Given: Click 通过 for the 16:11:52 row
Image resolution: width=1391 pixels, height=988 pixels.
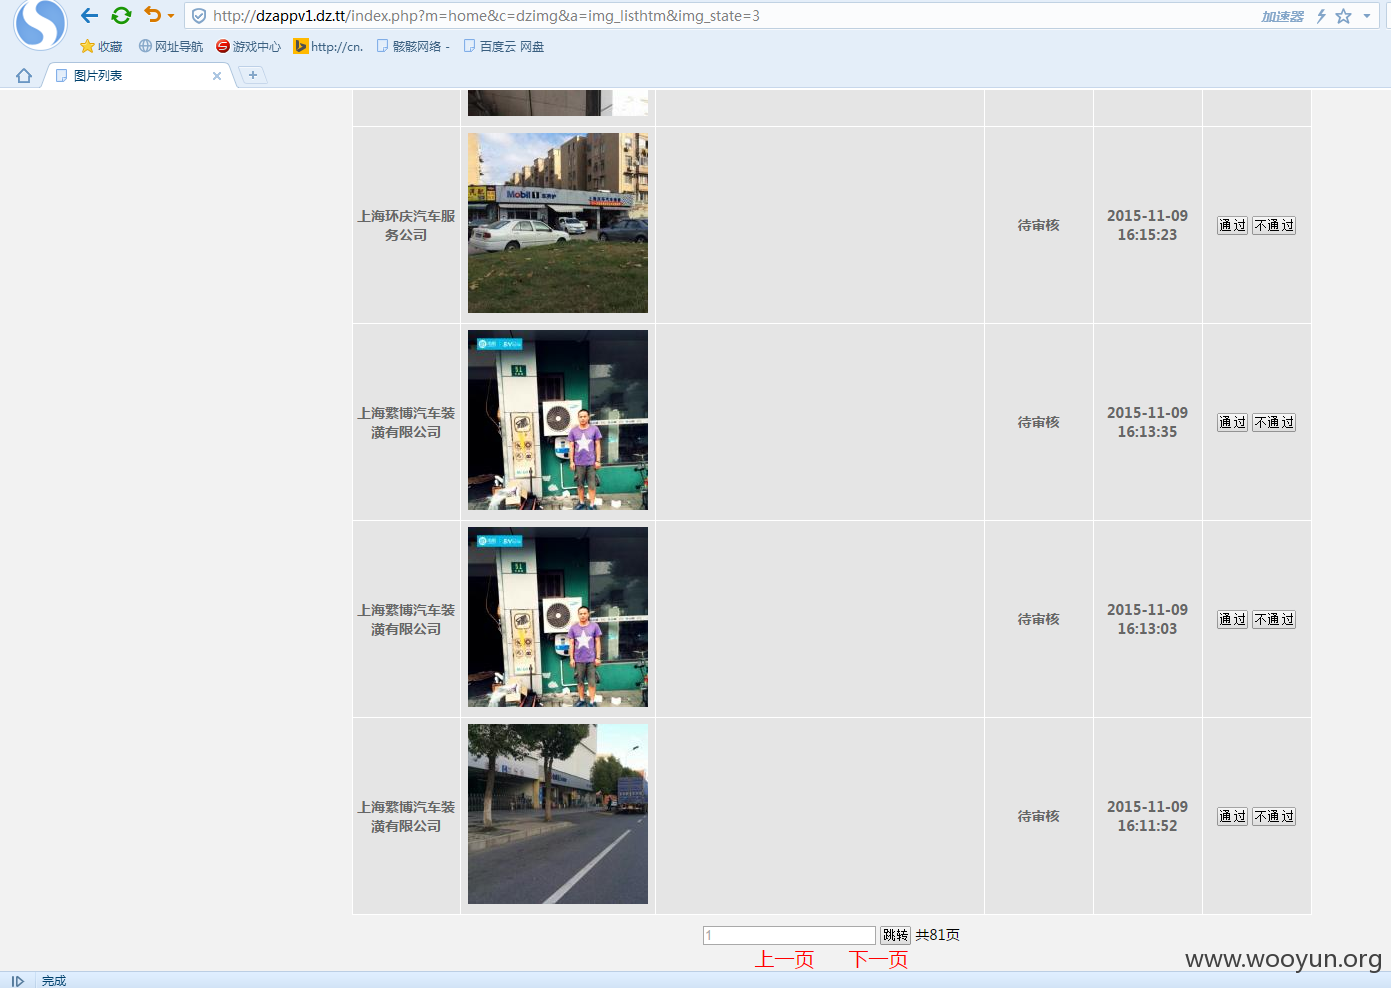Looking at the screenshot, I should [1232, 817].
